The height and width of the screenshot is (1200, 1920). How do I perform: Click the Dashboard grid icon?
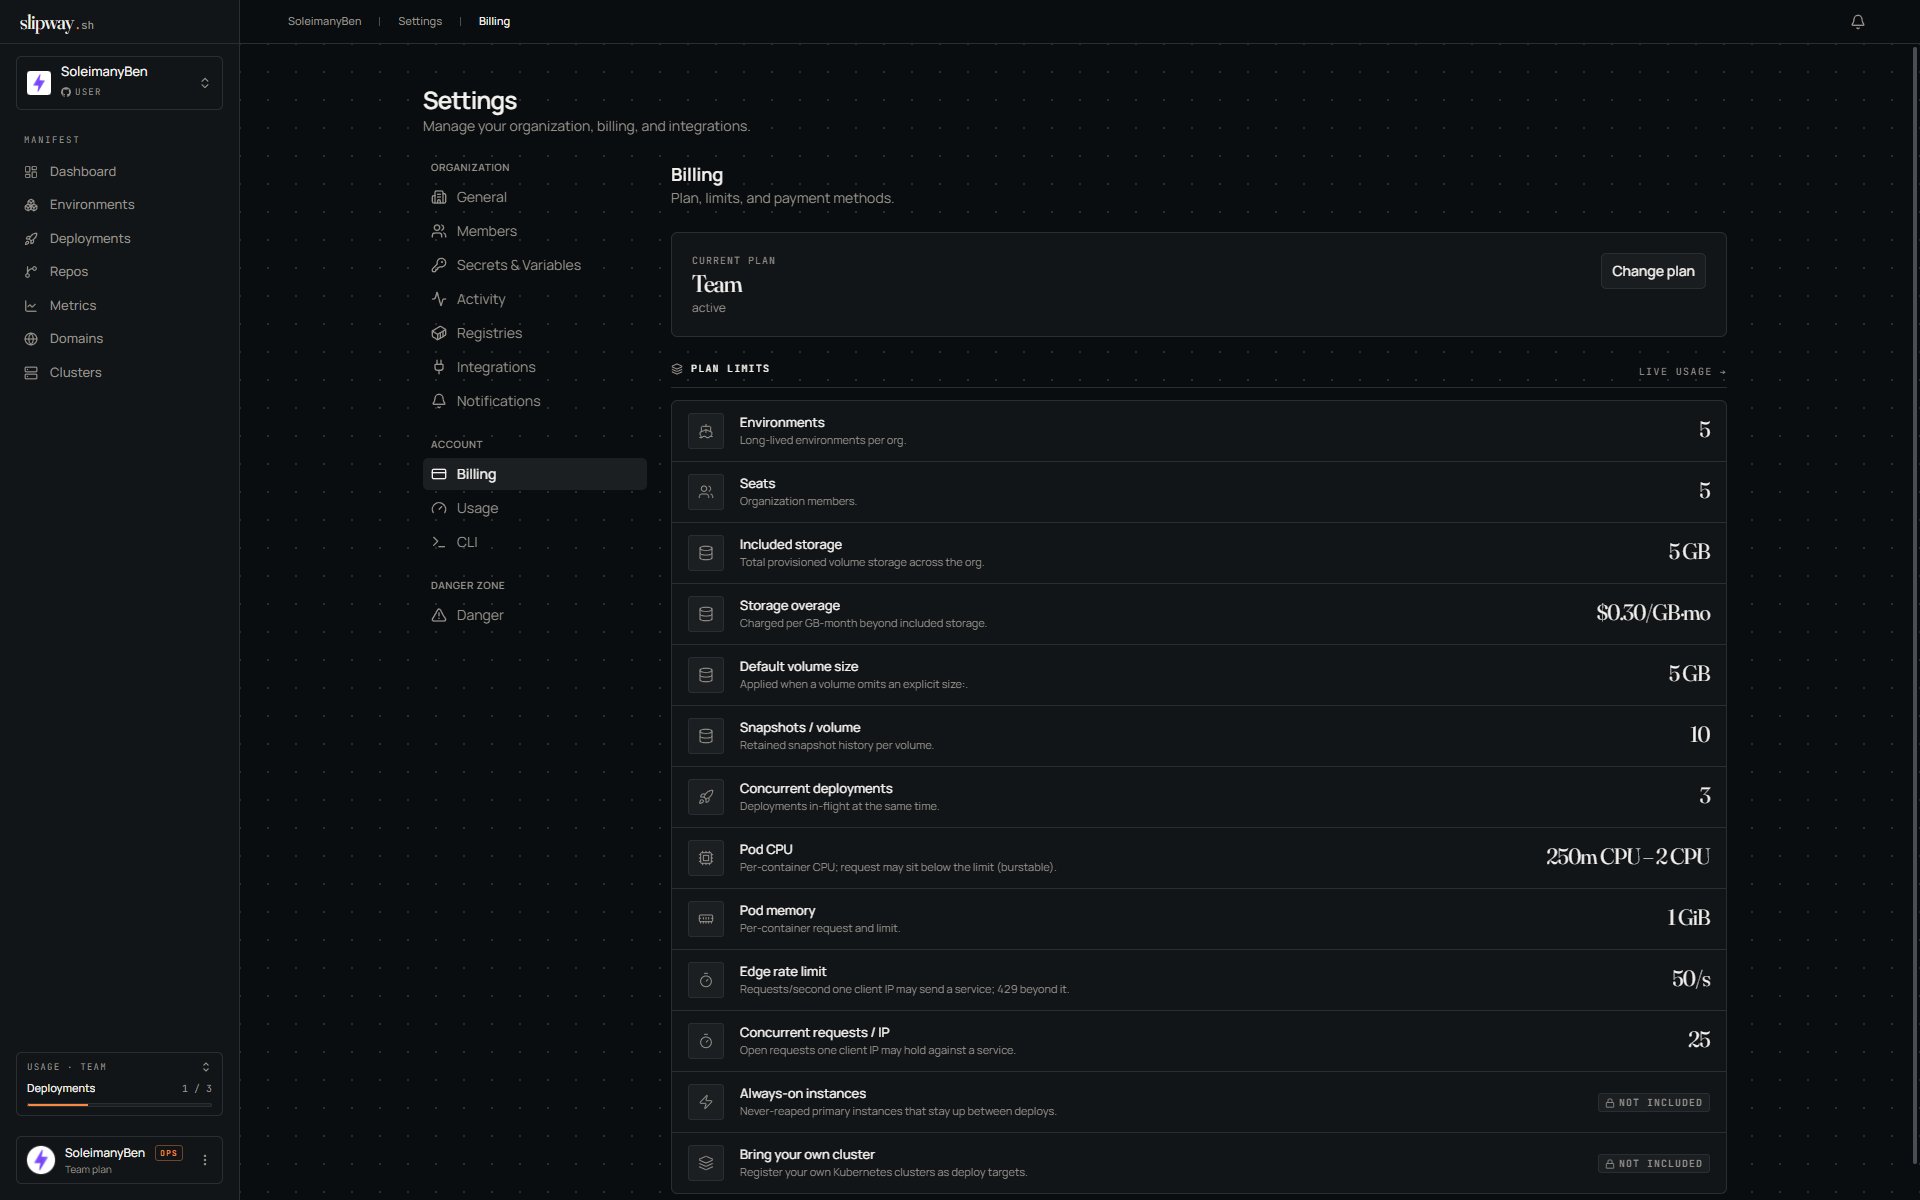pos(31,172)
